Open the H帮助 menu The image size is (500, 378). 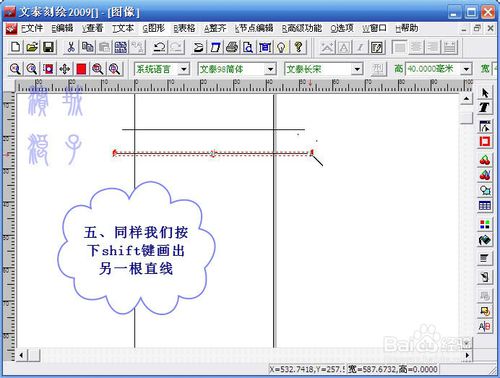coord(407,28)
